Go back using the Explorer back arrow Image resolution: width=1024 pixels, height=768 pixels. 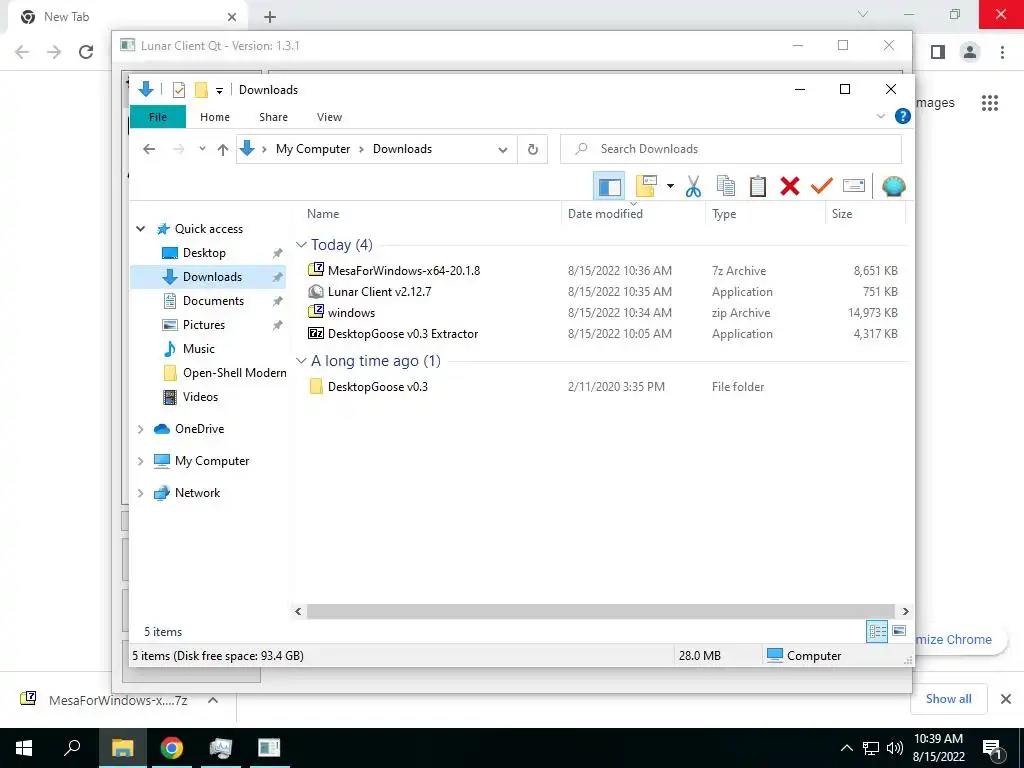pos(149,150)
